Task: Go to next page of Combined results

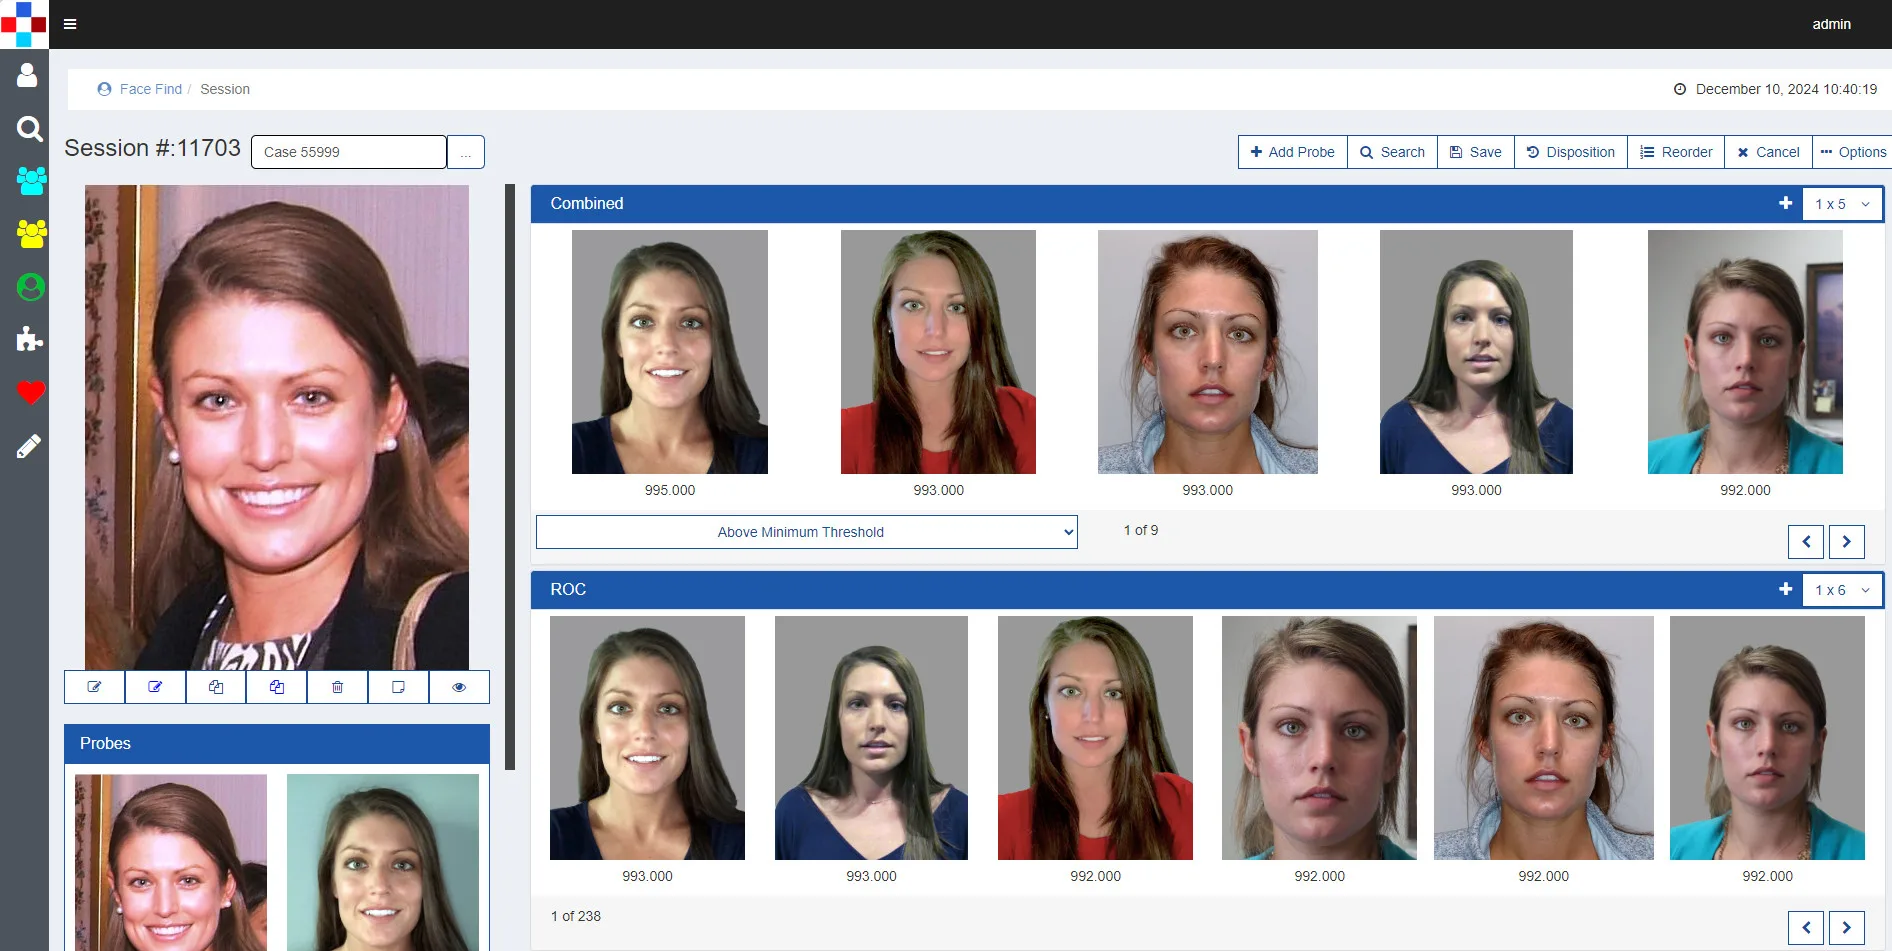Action: click(1846, 542)
